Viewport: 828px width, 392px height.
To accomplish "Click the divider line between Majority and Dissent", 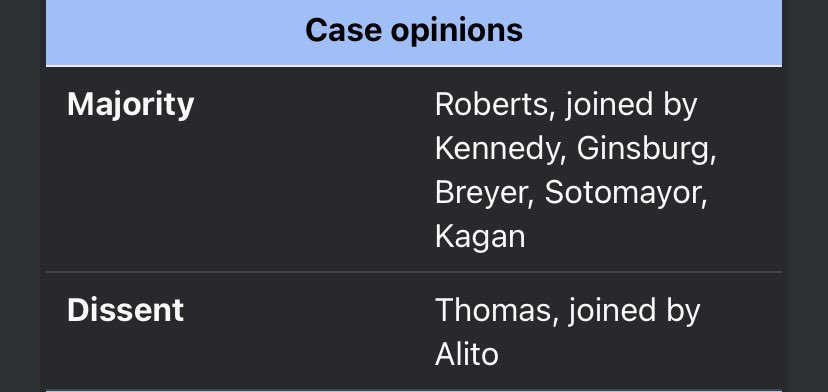I will [x=413, y=272].
